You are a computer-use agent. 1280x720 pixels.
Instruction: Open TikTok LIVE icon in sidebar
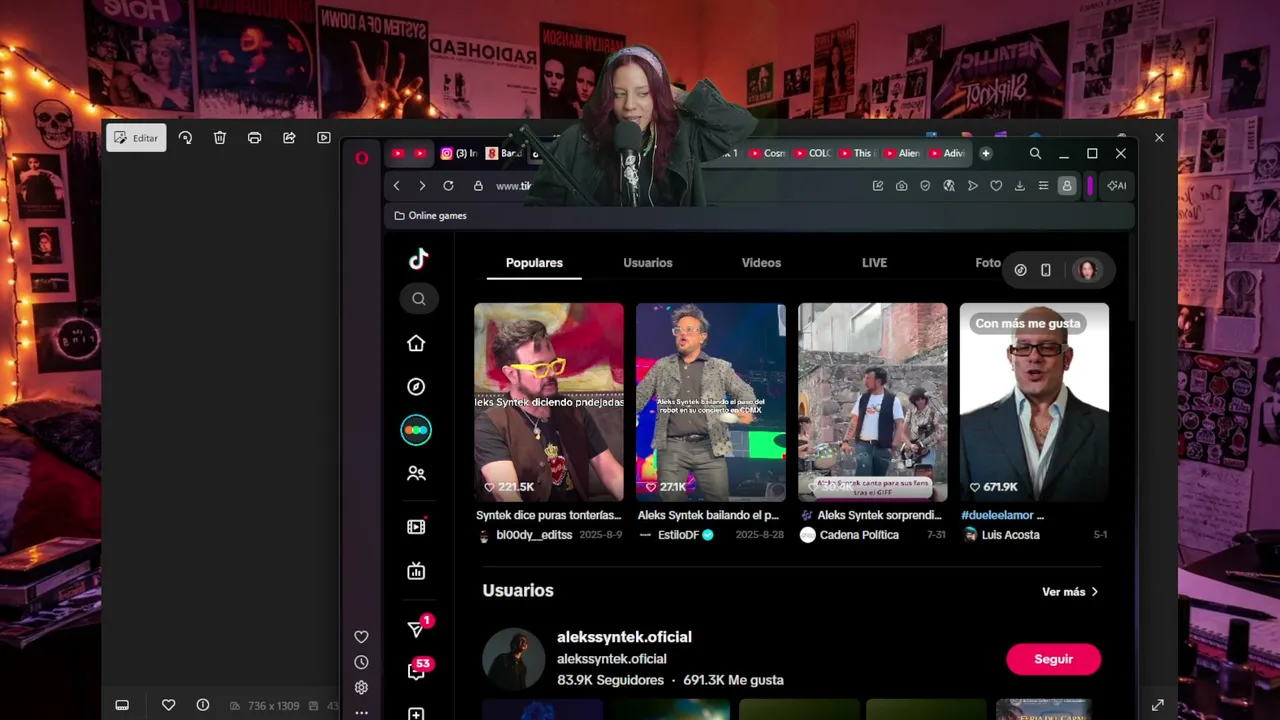click(416, 571)
